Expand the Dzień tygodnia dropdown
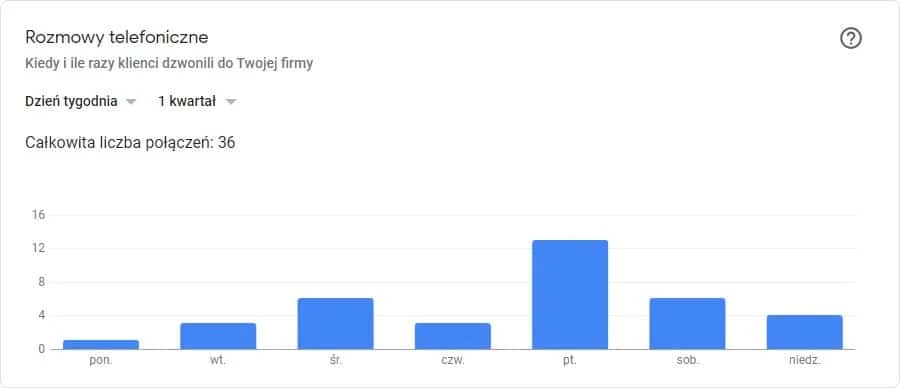900x388 pixels. (81, 102)
